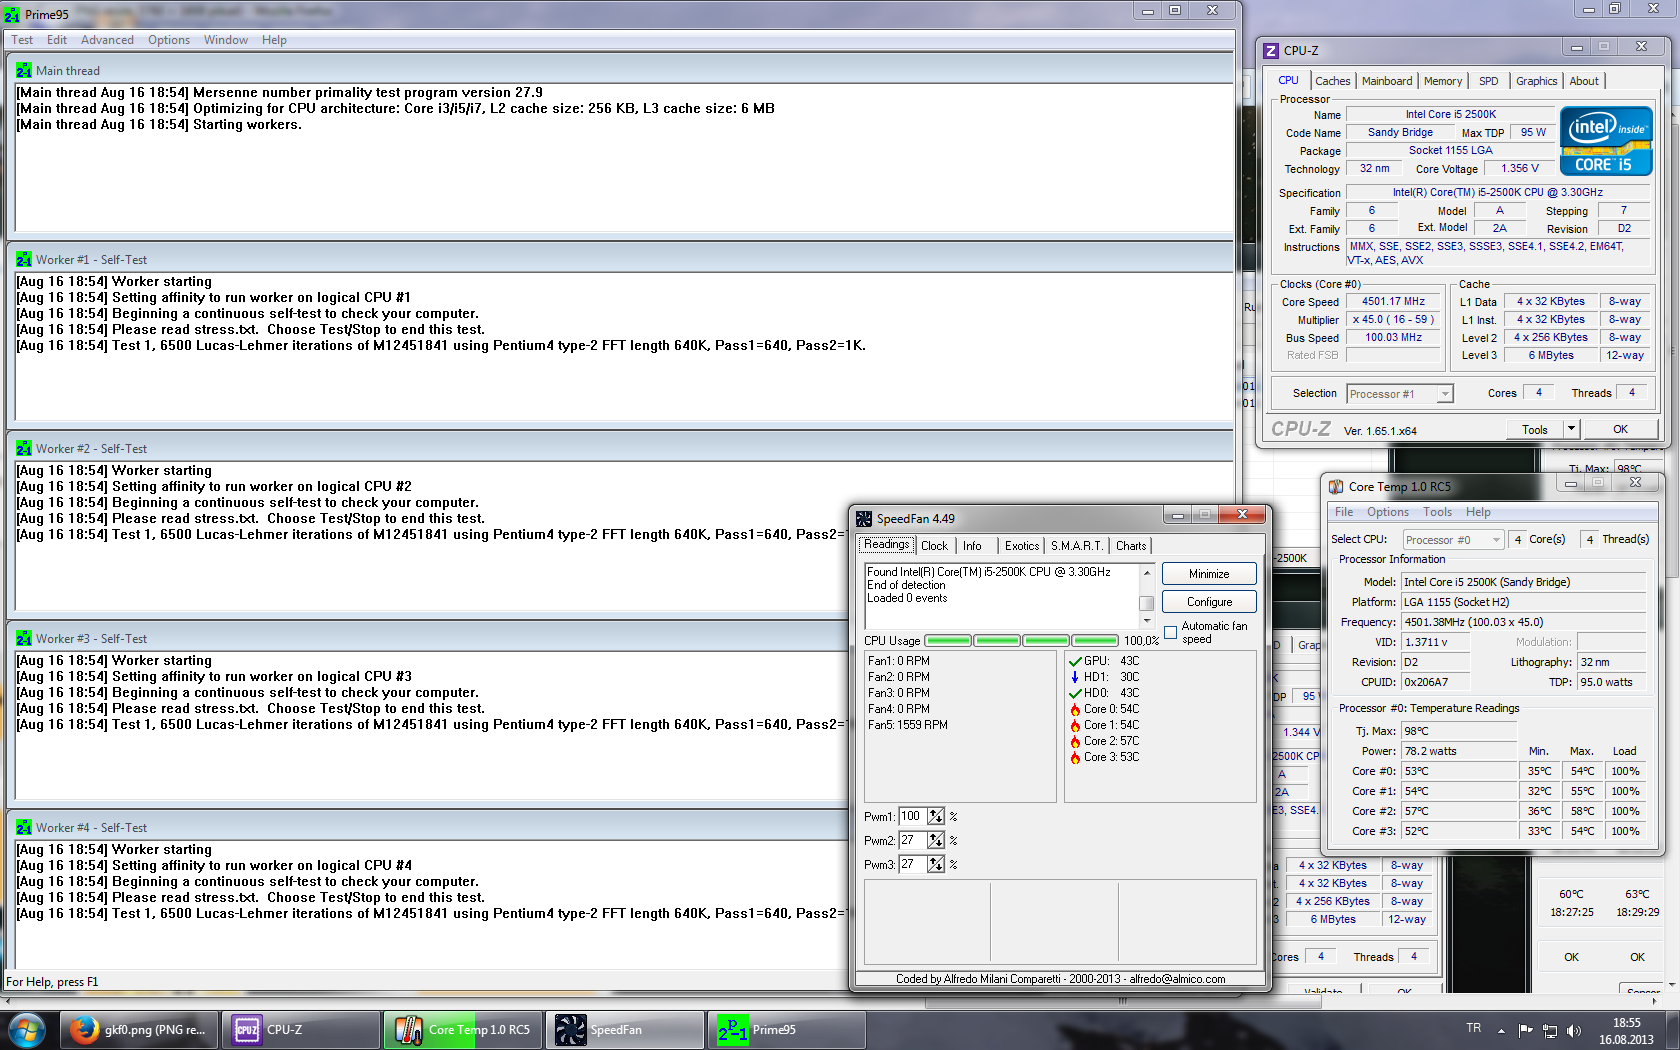
Task: Click the SpeedFan log scrollbar down arrow
Action: 1147,621
